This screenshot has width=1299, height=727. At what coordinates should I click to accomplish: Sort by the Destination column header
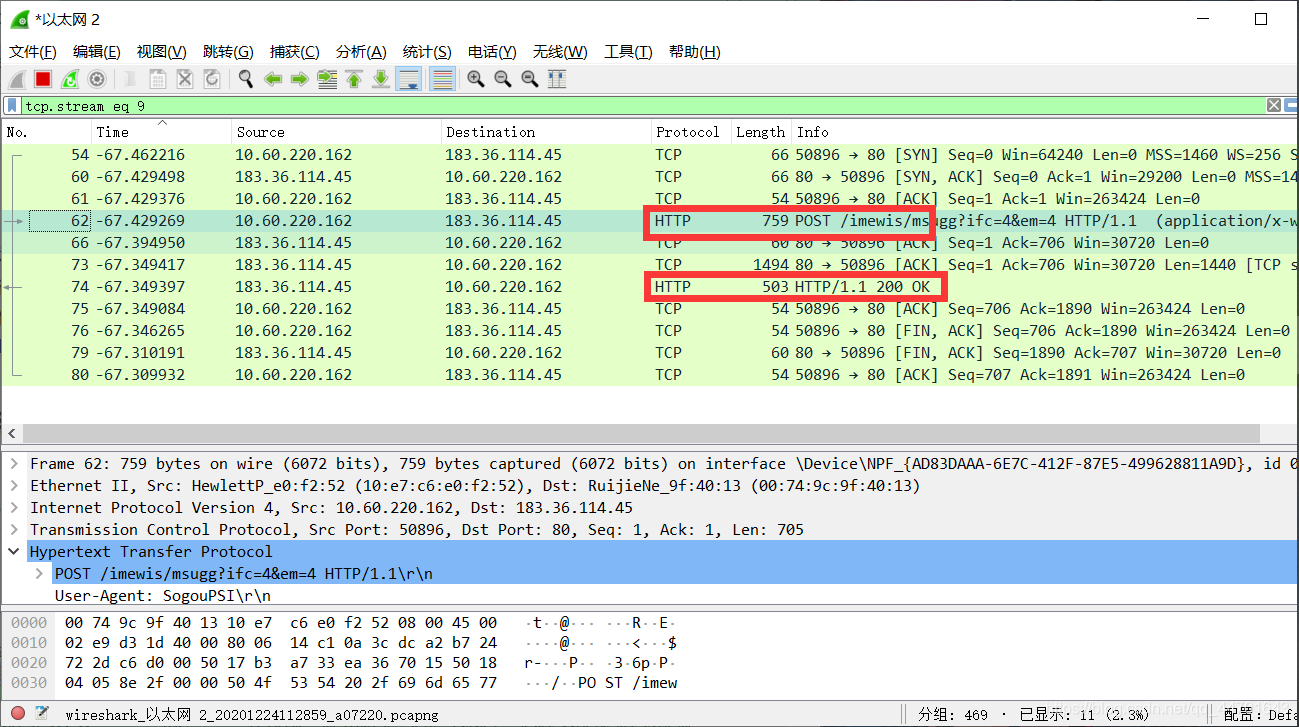click(546, 132)
